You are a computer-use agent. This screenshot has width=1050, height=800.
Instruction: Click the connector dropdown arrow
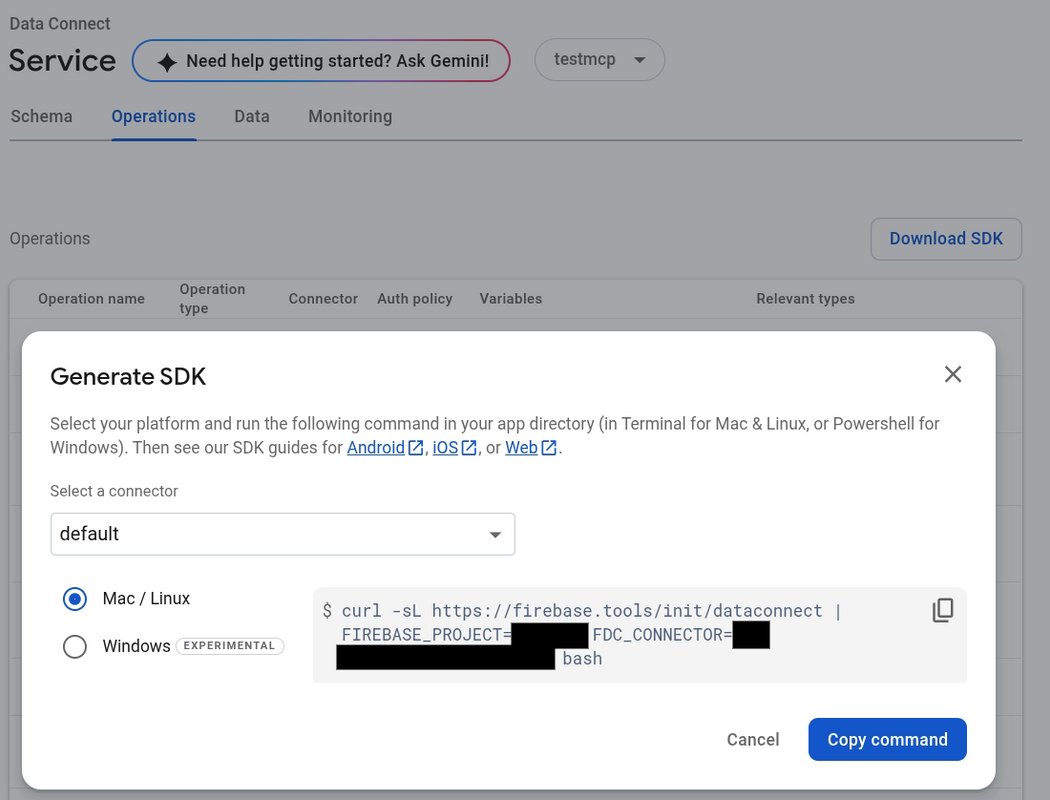click(x=495, y=535)
